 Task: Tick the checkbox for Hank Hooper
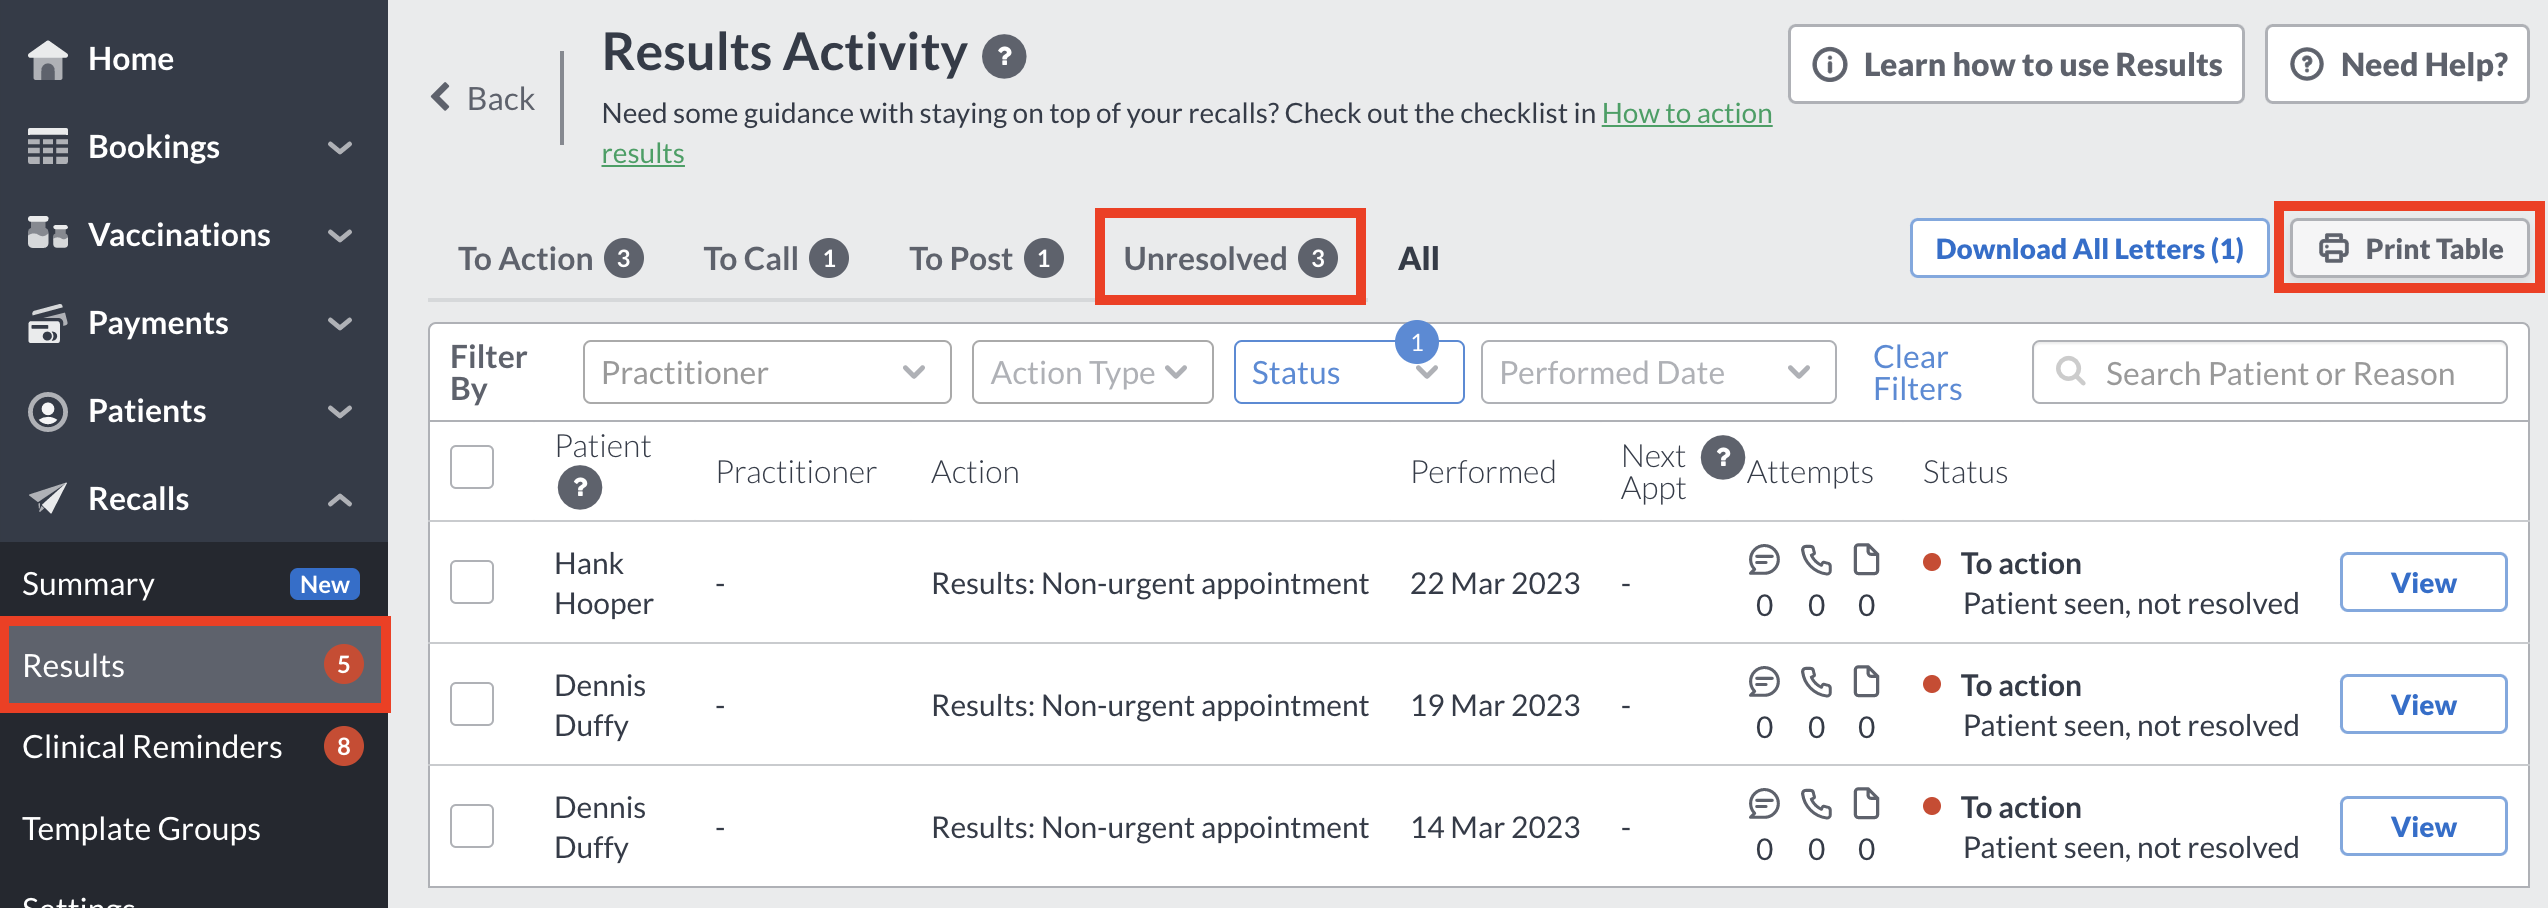point(472,582)
